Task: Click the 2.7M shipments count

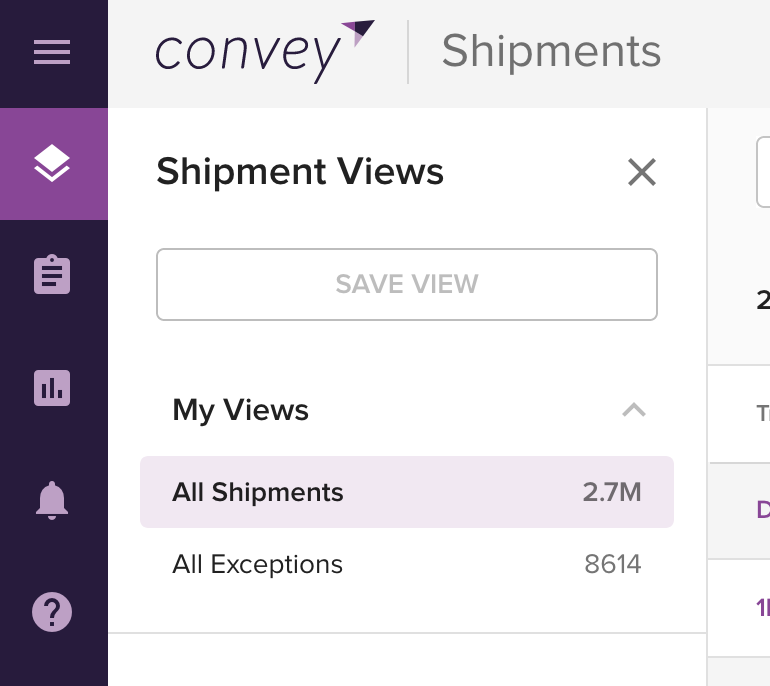Action: pyautogui.click(x=612, y=492)
